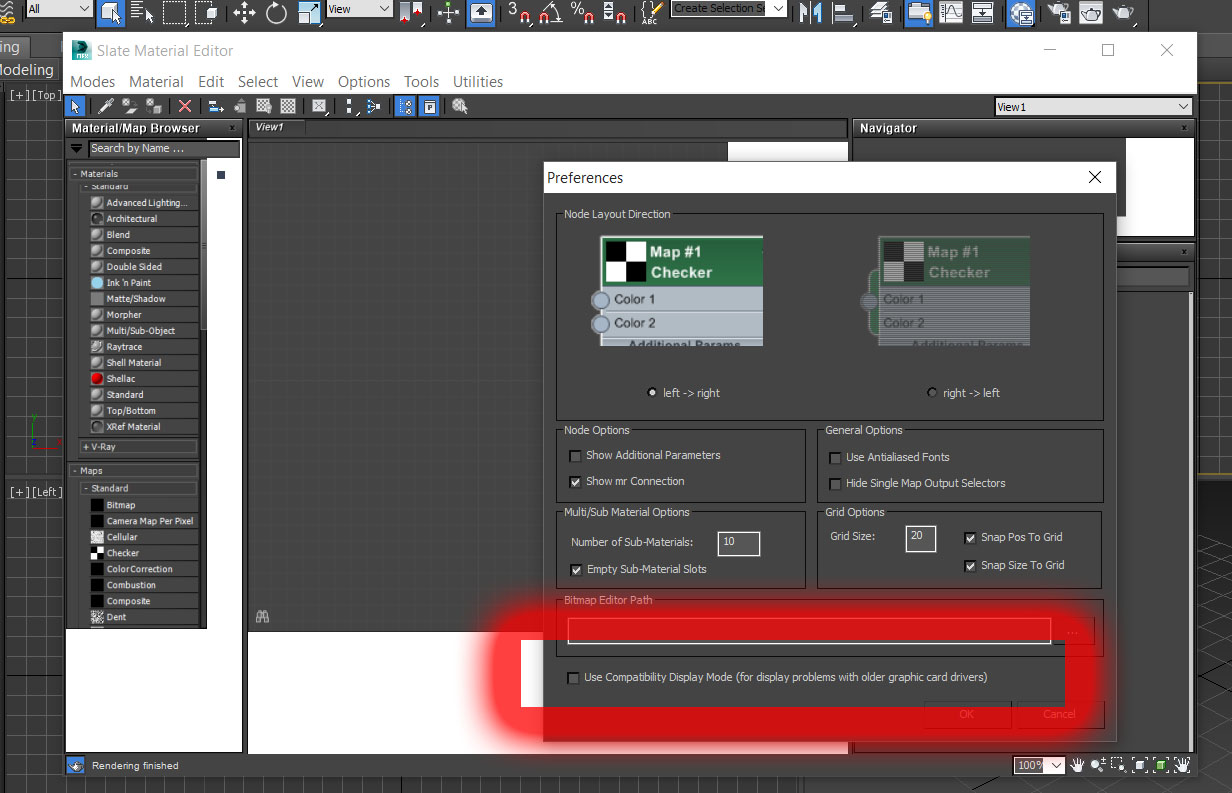
Task: Uncheck Show mr Connection checkbox
Action: tap(575, 482)
